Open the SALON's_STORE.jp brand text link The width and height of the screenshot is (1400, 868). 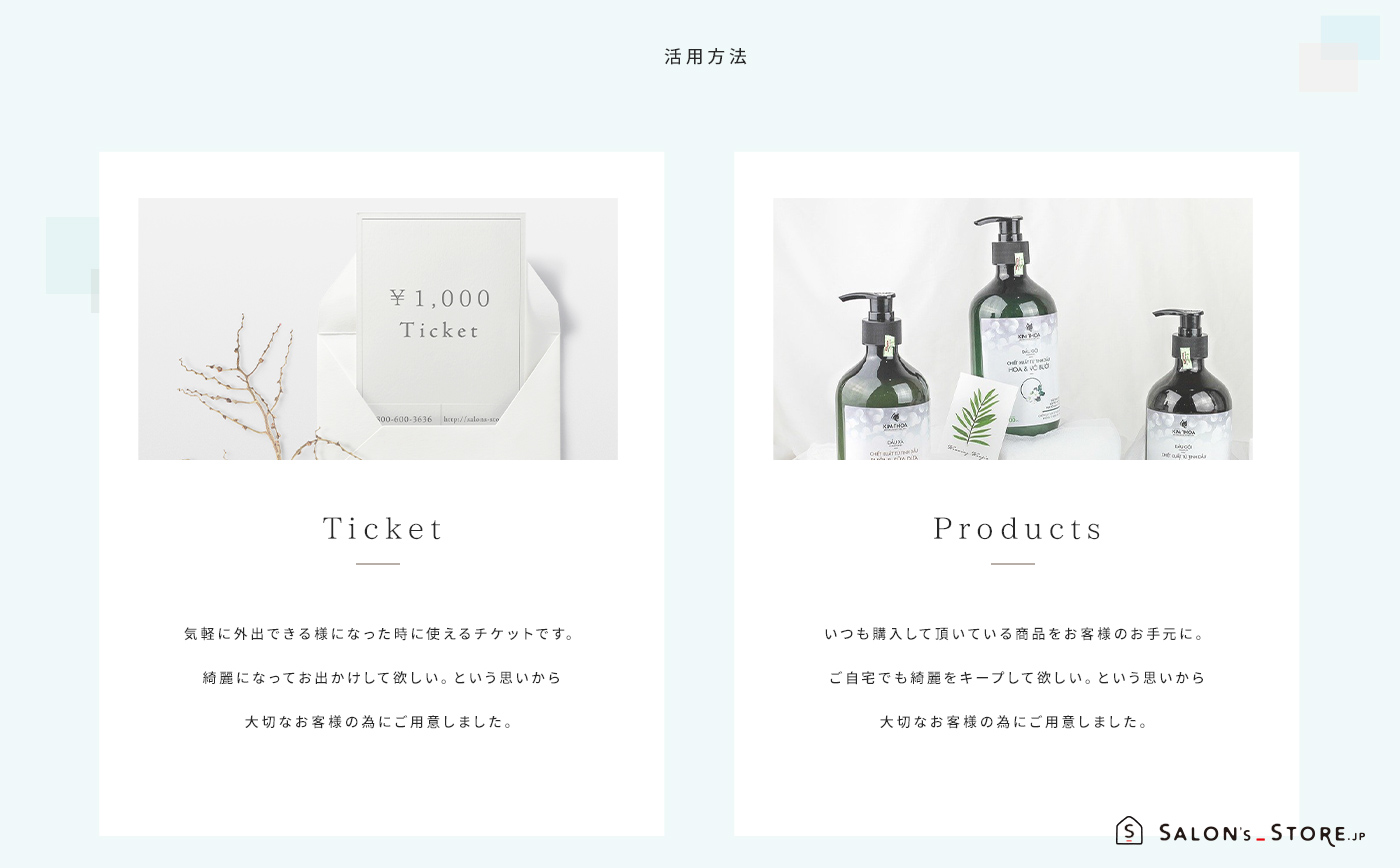(x=1262, y=834)
